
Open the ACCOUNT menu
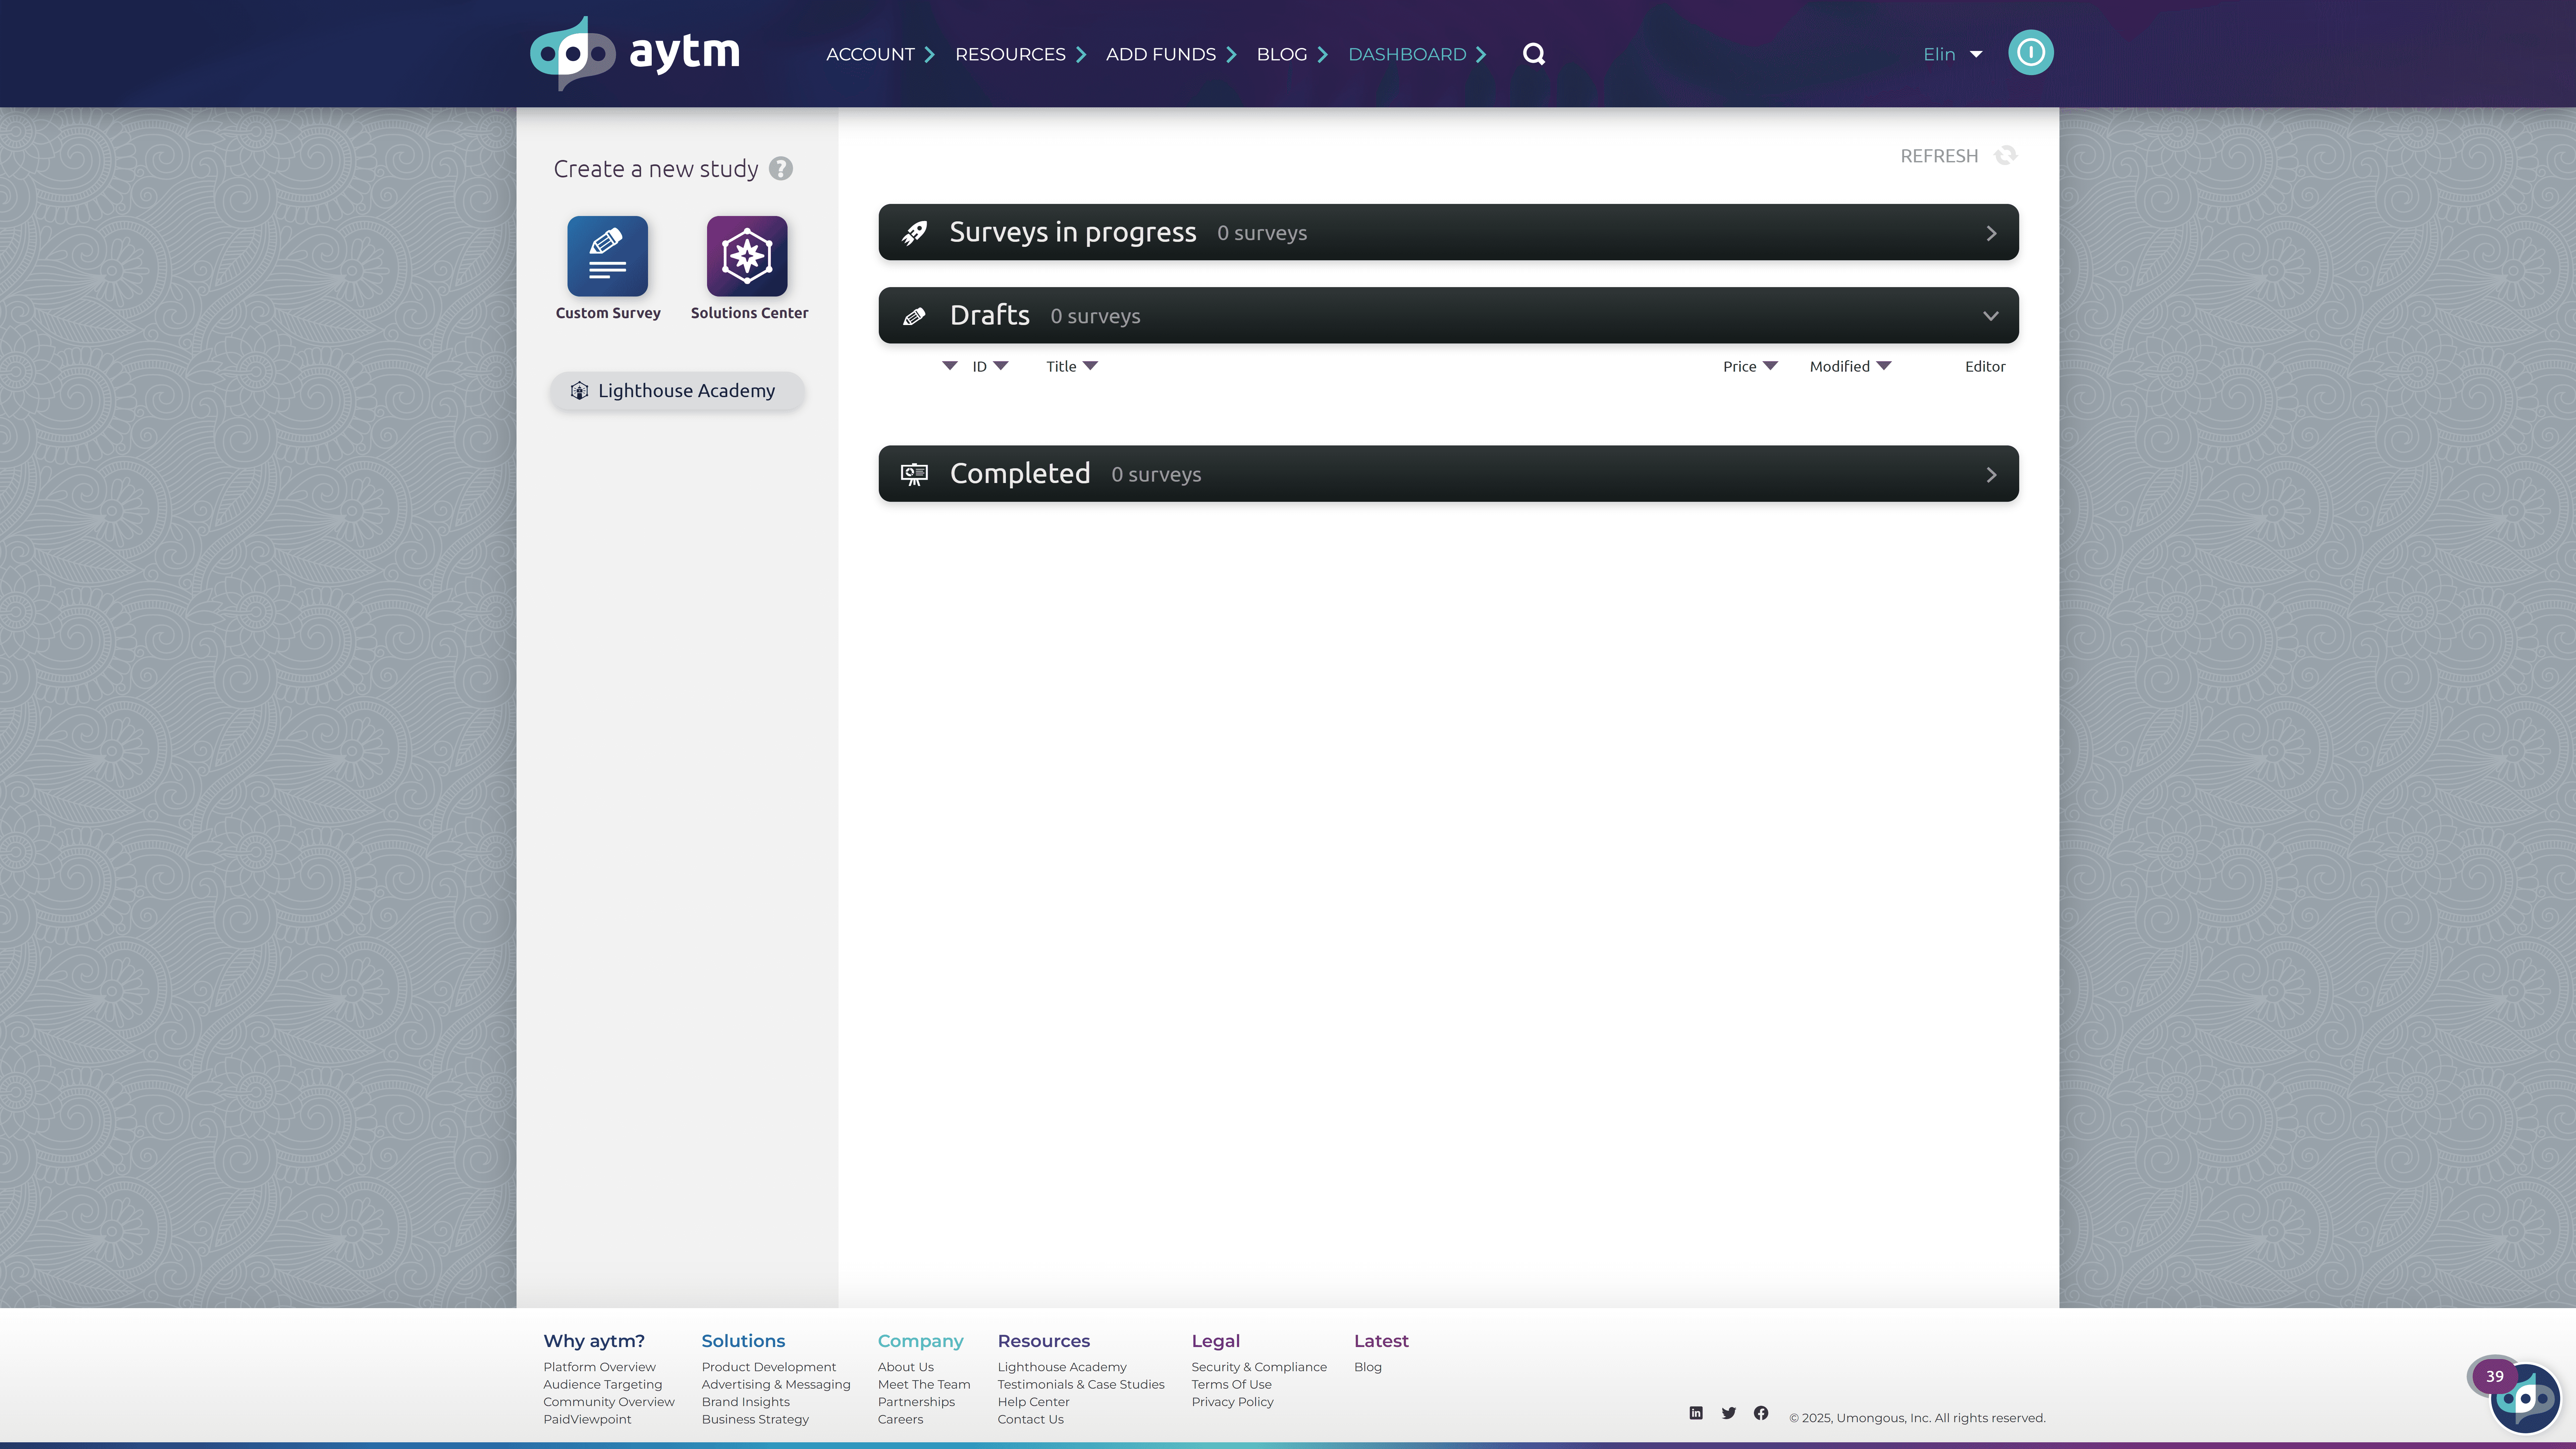tap(880, 54)
